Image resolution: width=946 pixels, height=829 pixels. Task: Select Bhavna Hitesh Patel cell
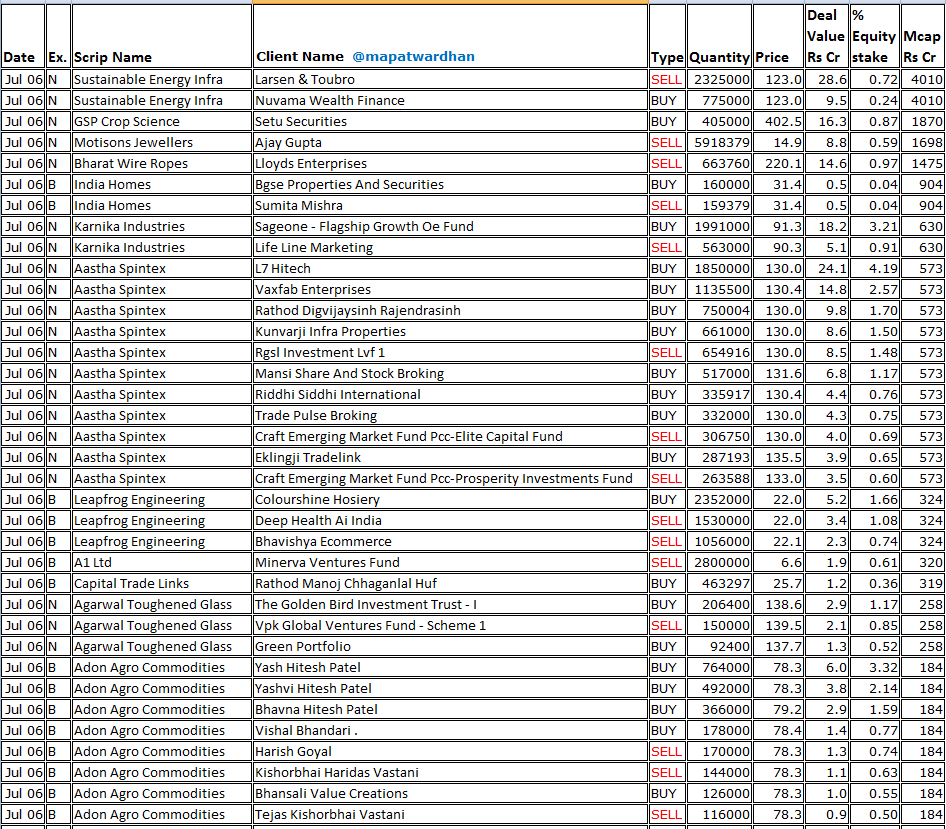click(451, 710)
